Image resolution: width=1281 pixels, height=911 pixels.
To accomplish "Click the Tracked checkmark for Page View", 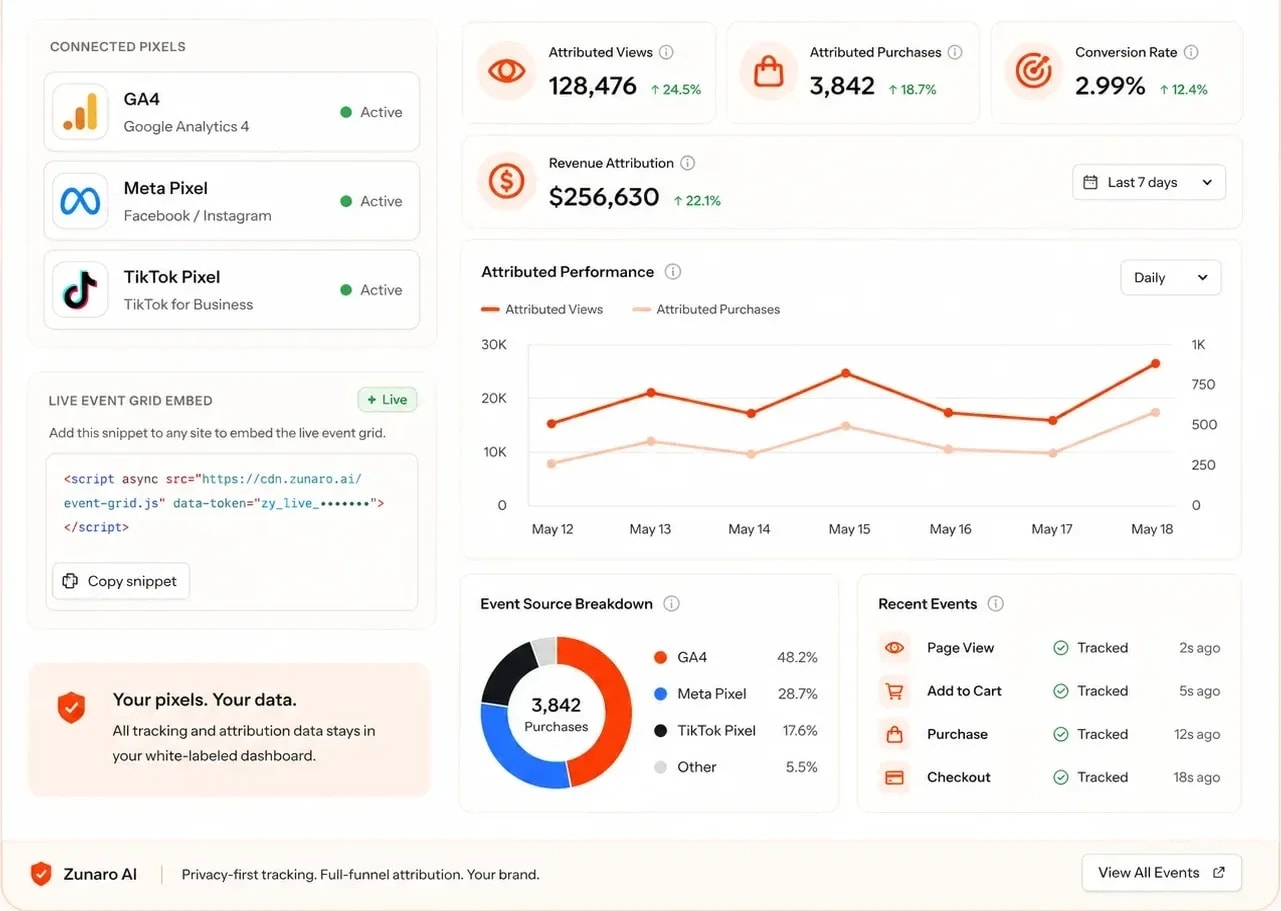I will tap(1061, 648).
